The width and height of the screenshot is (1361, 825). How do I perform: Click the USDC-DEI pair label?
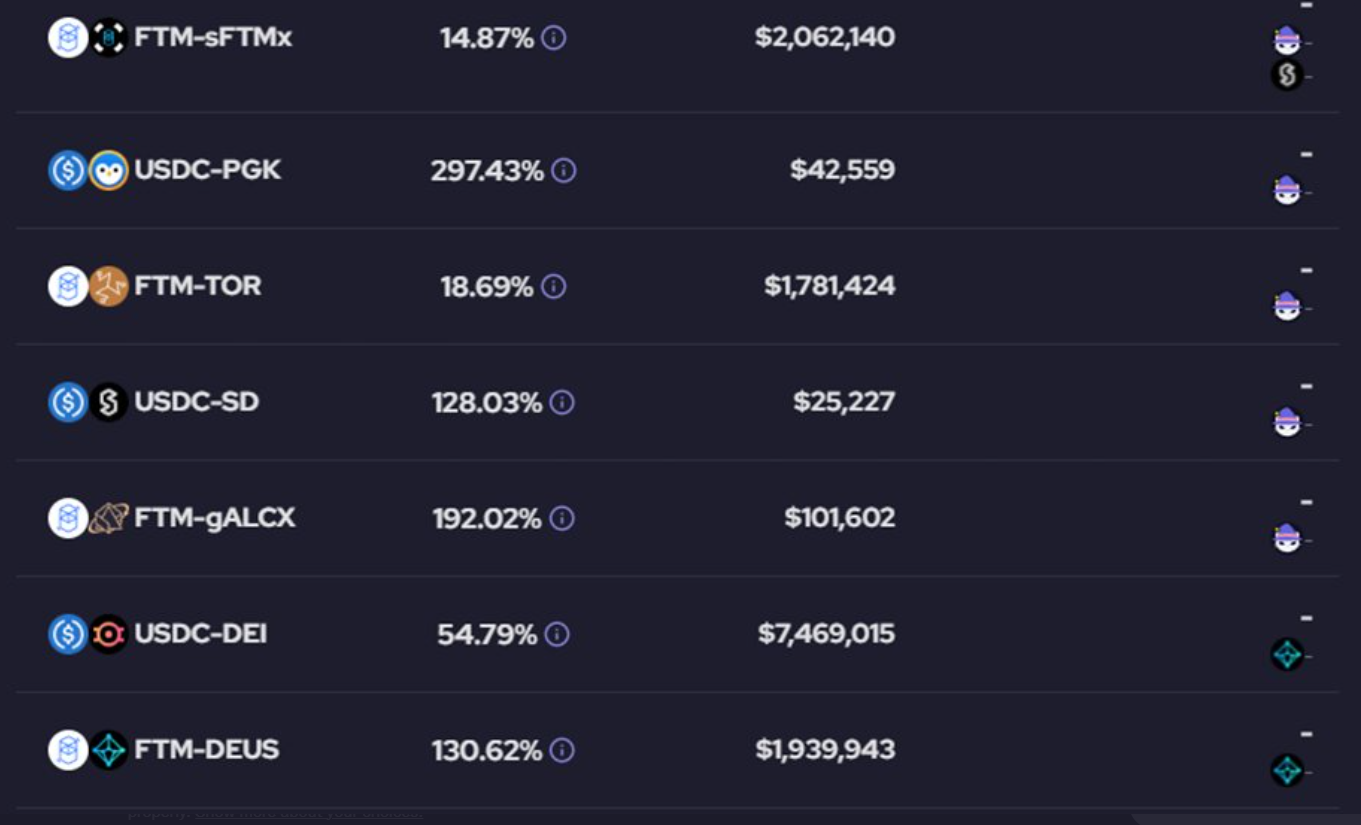point(200,634)
